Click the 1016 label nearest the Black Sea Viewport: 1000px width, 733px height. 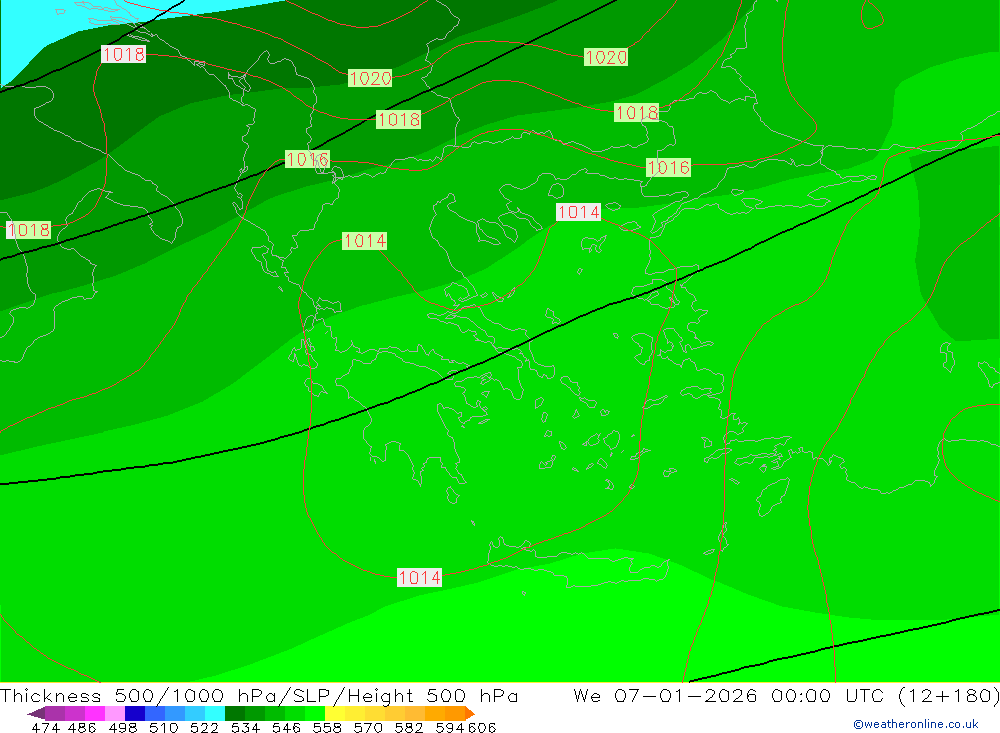click(668, 167)
